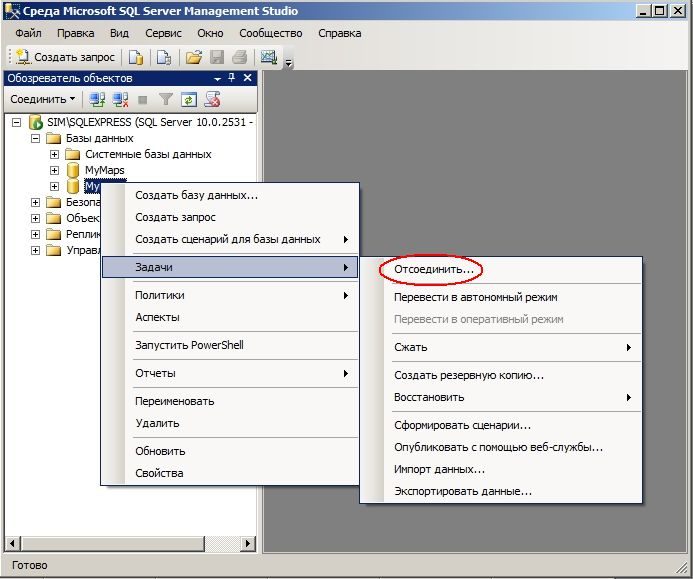Click the connect Object Explorer icon
The width and height of the screenshot is (693, 579).
tap(97, 99)
